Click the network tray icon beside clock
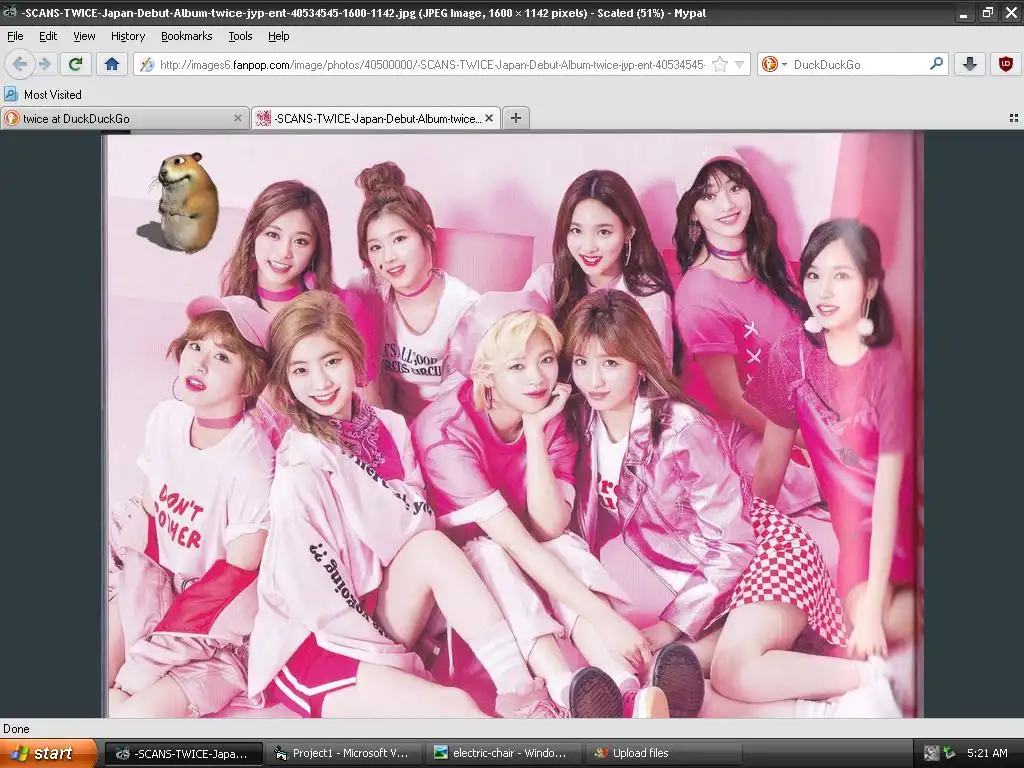Image resolution: width=1024 pixels, height=768 pixels. coord(950,754)
